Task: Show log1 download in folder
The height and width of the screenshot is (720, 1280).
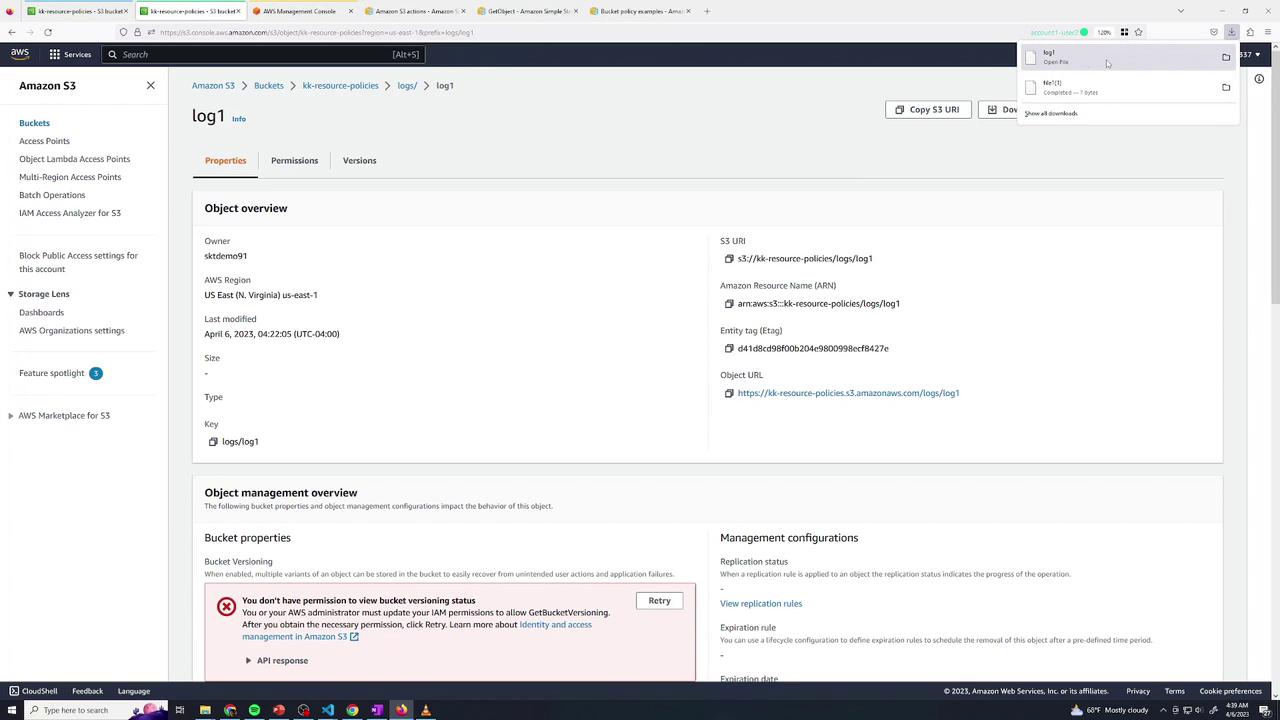Action: 1226,57
